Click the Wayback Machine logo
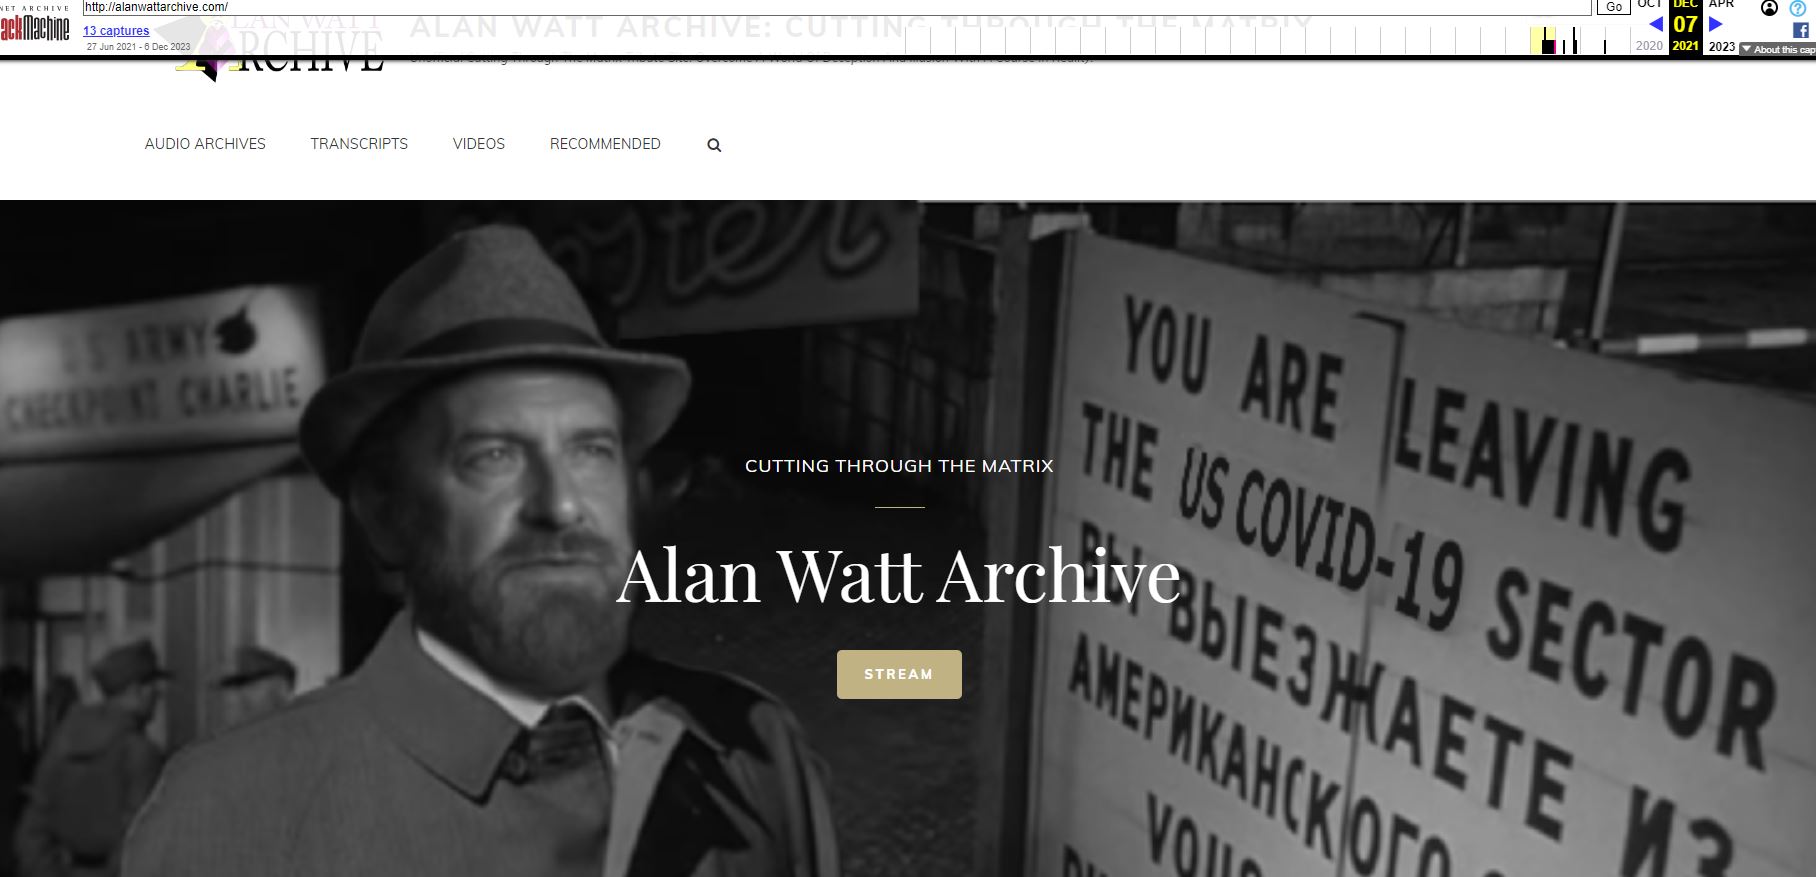Image resolution: width=1816 pixels, height=877 pixels. pos(35,26)
